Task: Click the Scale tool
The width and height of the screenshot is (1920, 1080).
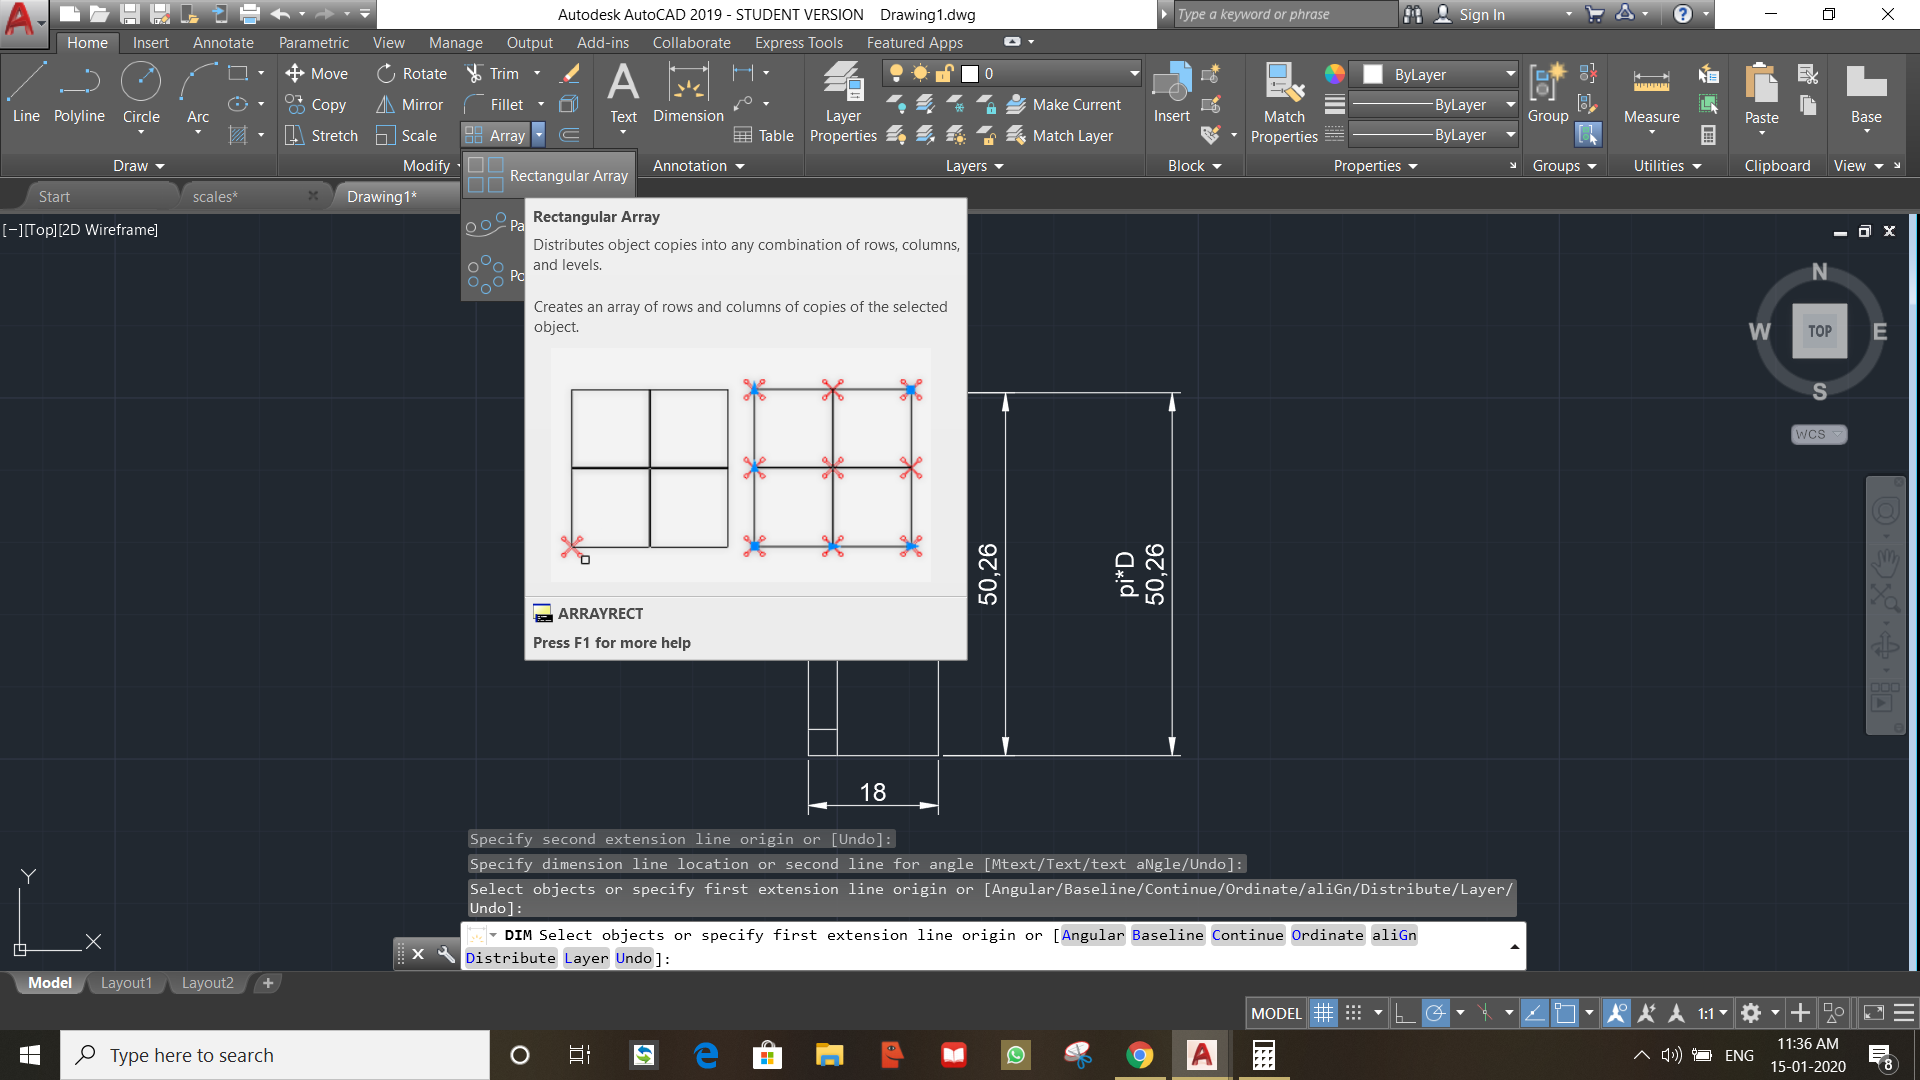Action: click(x=406, y=135)
